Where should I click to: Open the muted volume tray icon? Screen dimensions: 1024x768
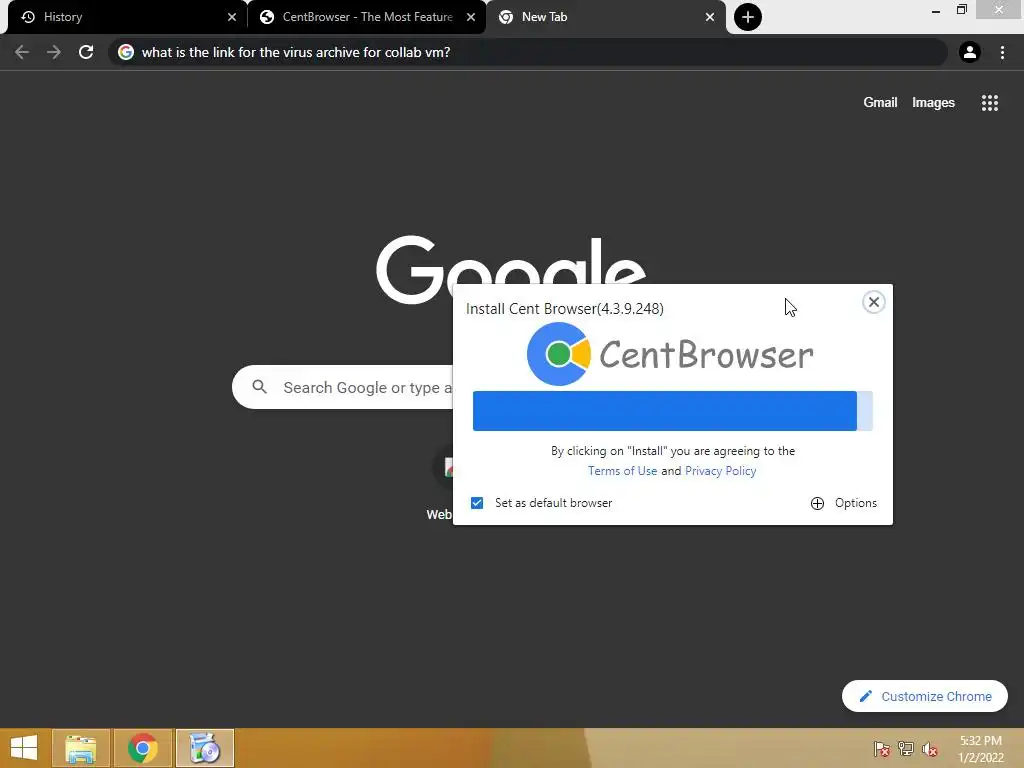pyautogui.click(x=930, y=748)
